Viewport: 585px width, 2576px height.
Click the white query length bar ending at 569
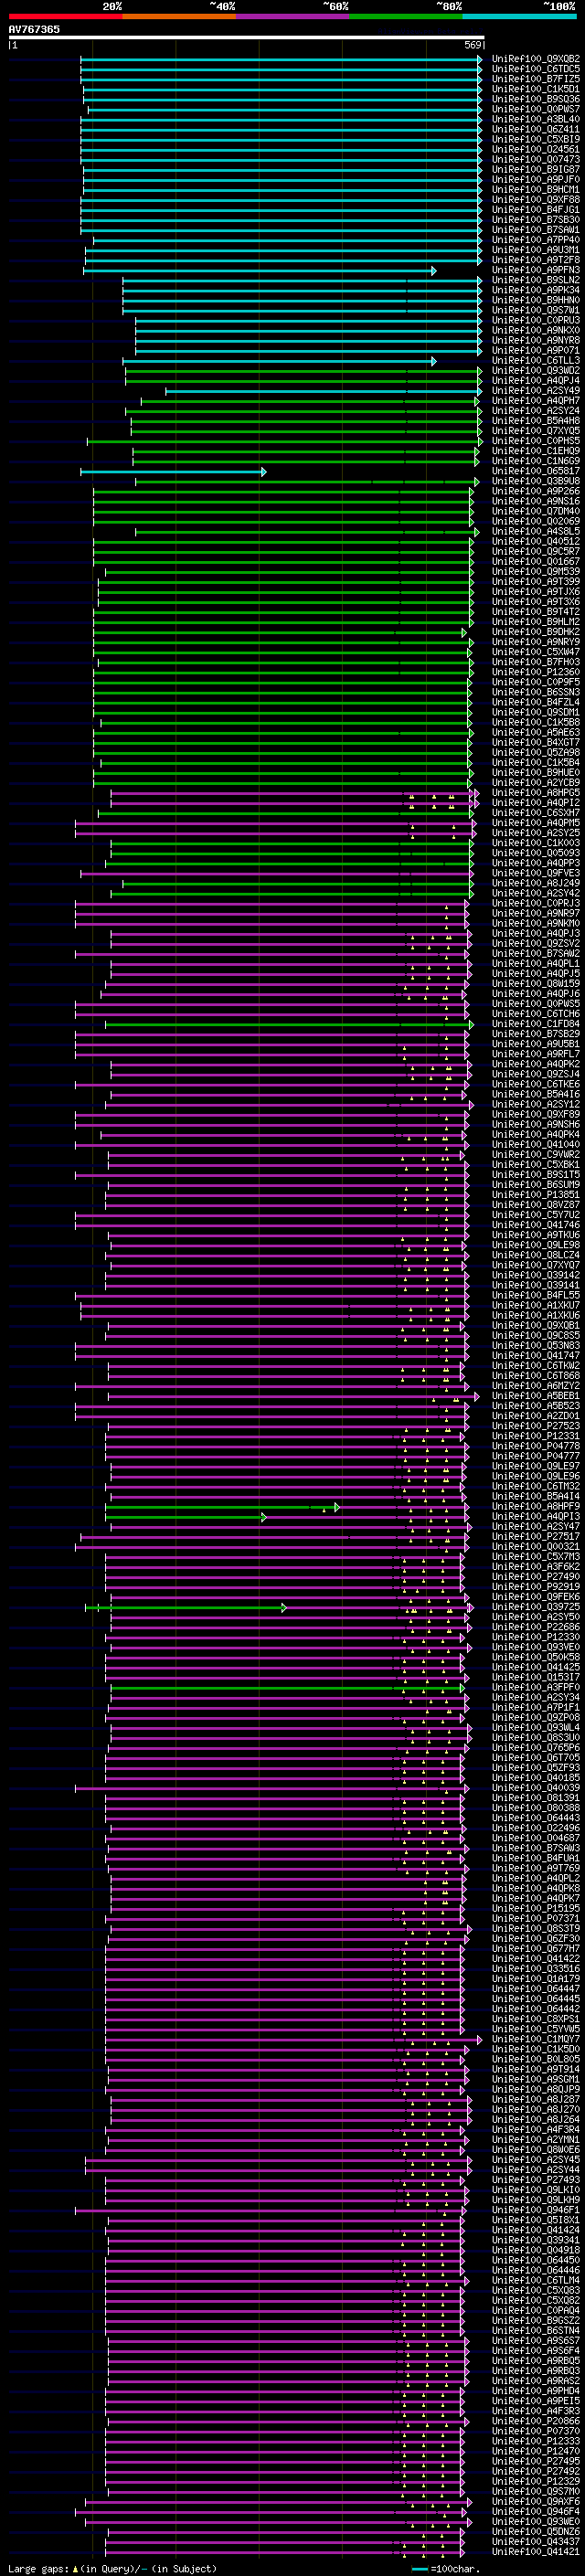click(x=247, y=37)
